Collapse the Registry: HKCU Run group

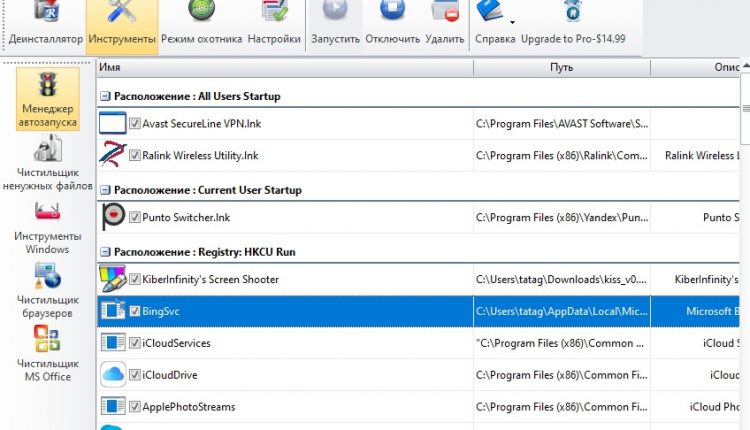105,252
